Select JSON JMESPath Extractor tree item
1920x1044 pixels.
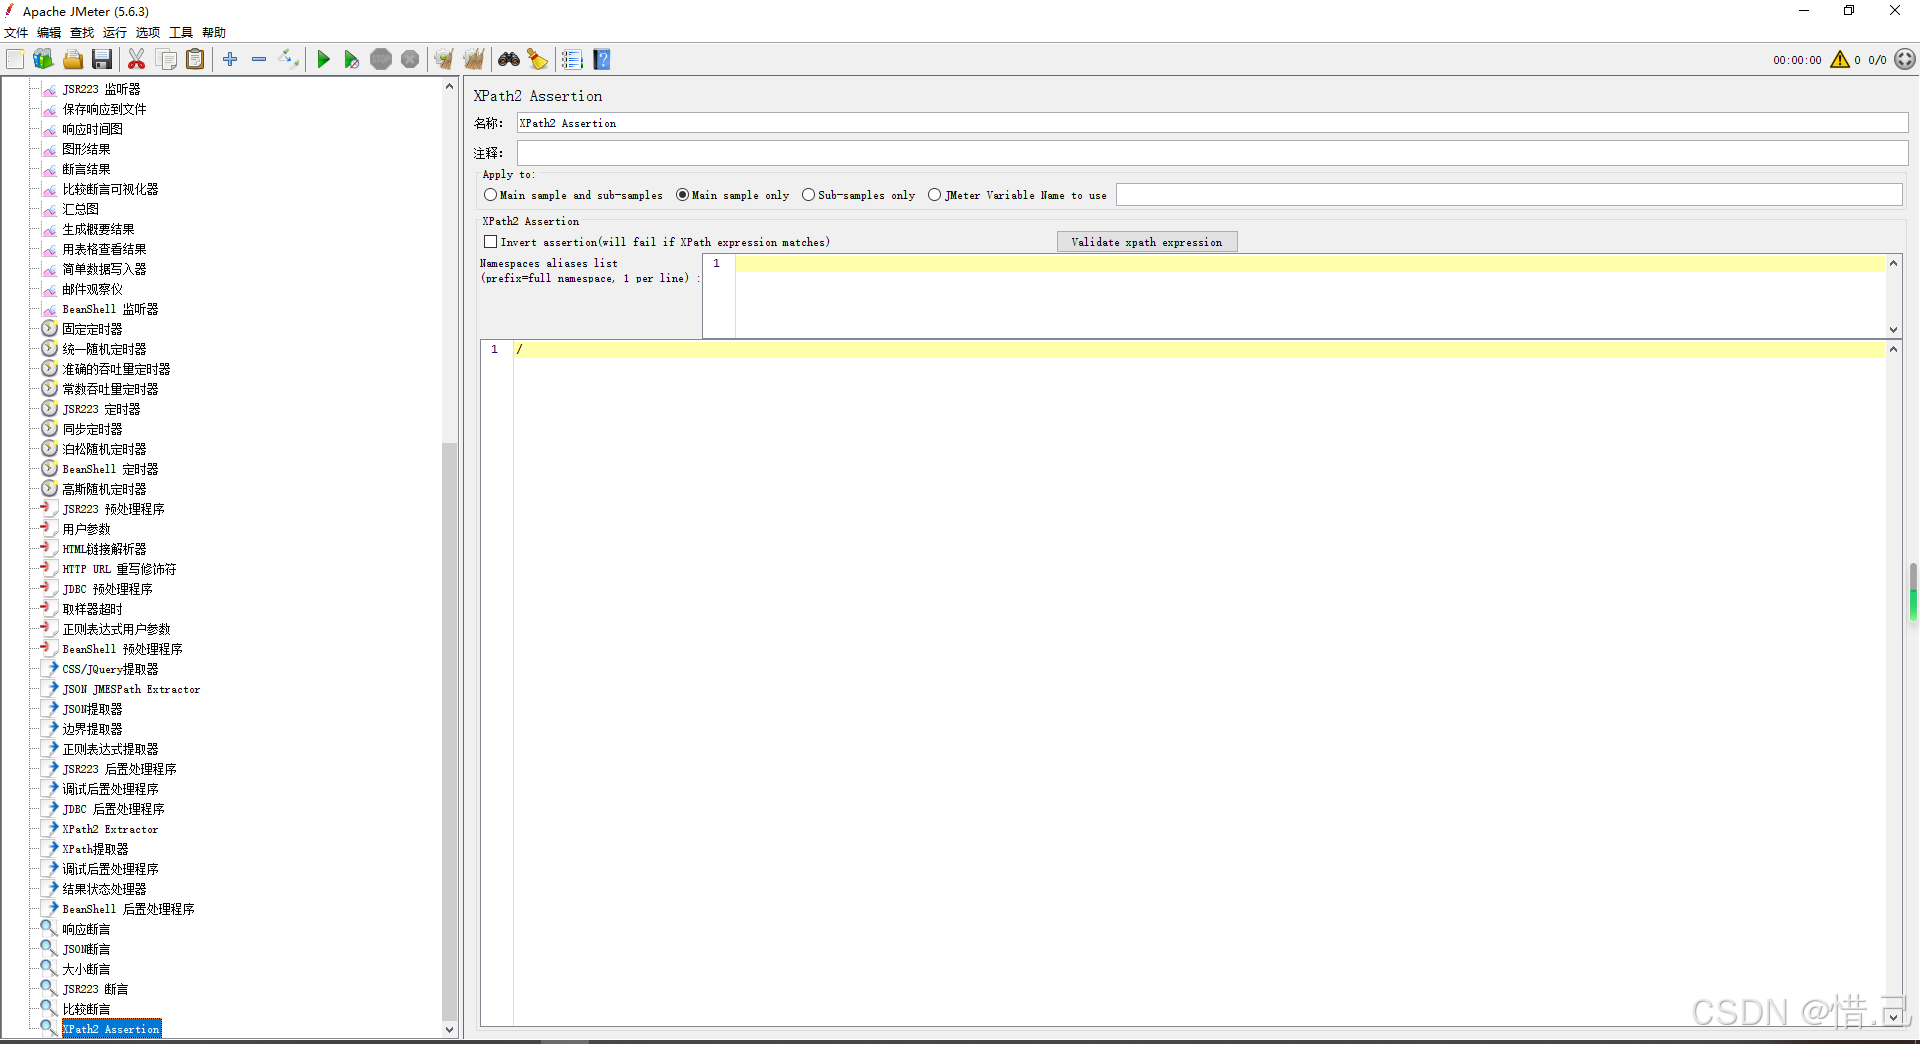click(x=131, y=689)
